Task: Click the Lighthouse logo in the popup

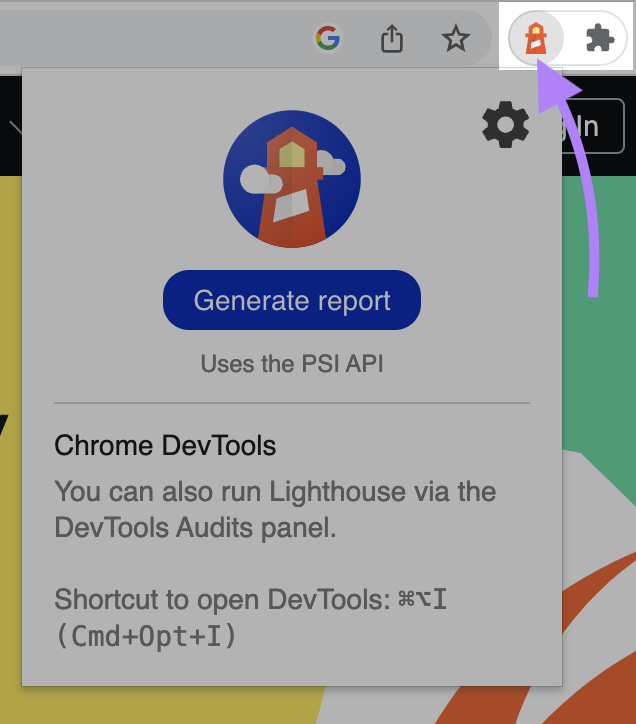Action: [x=291, y=177]
